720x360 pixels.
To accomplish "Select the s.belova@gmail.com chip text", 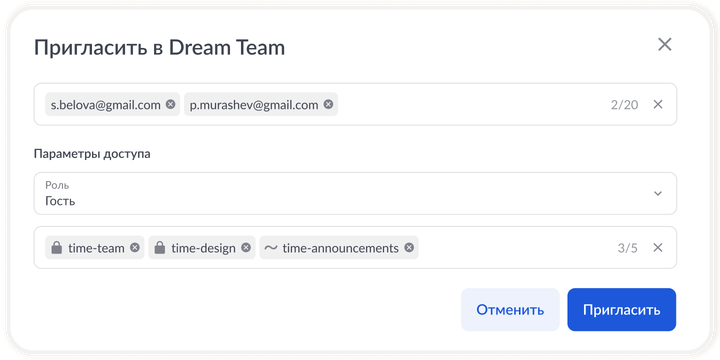I will (x=106, y=105).
